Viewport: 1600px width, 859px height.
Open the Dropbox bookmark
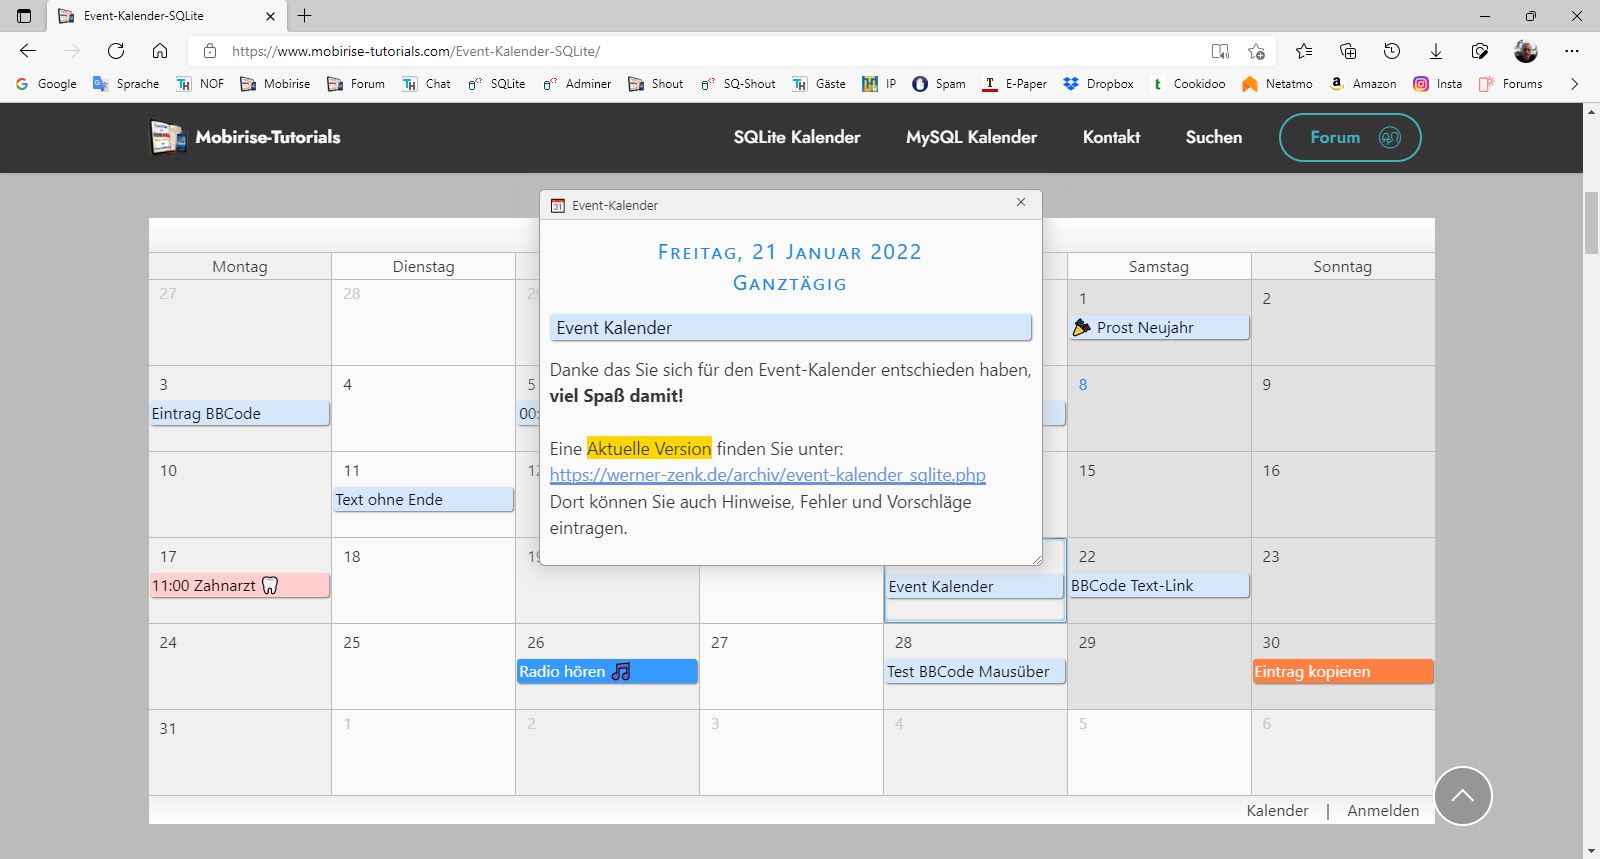[1098, 84]
